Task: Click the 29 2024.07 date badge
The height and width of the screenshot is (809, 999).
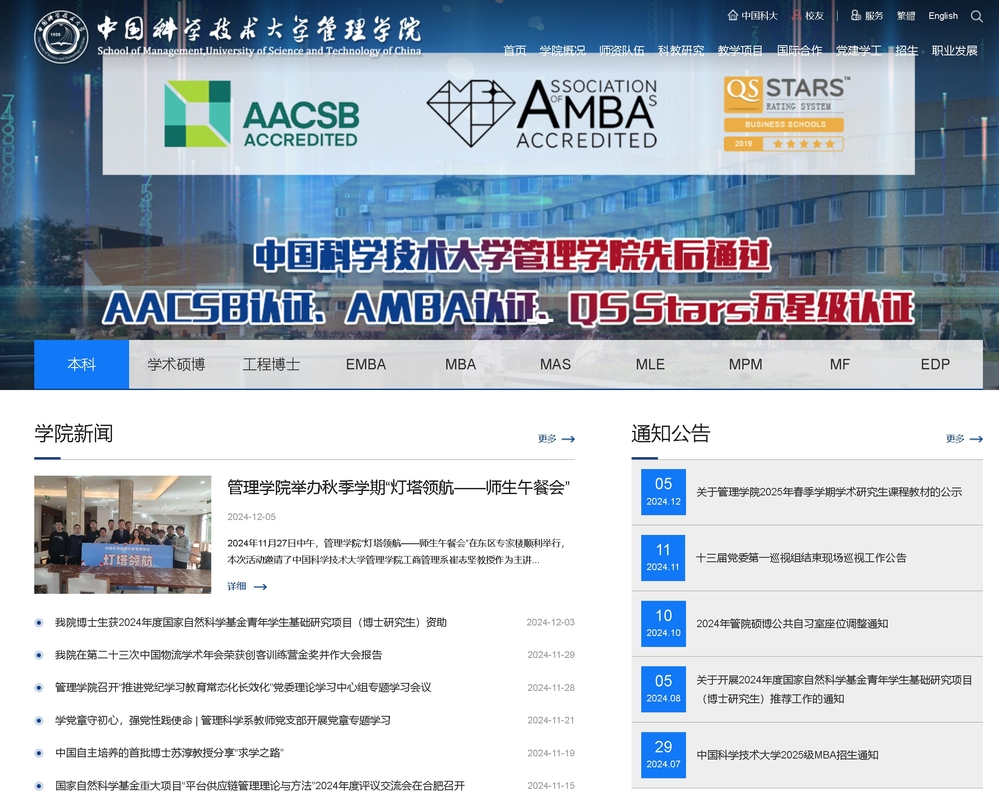Action: click(x=663, y=755)
